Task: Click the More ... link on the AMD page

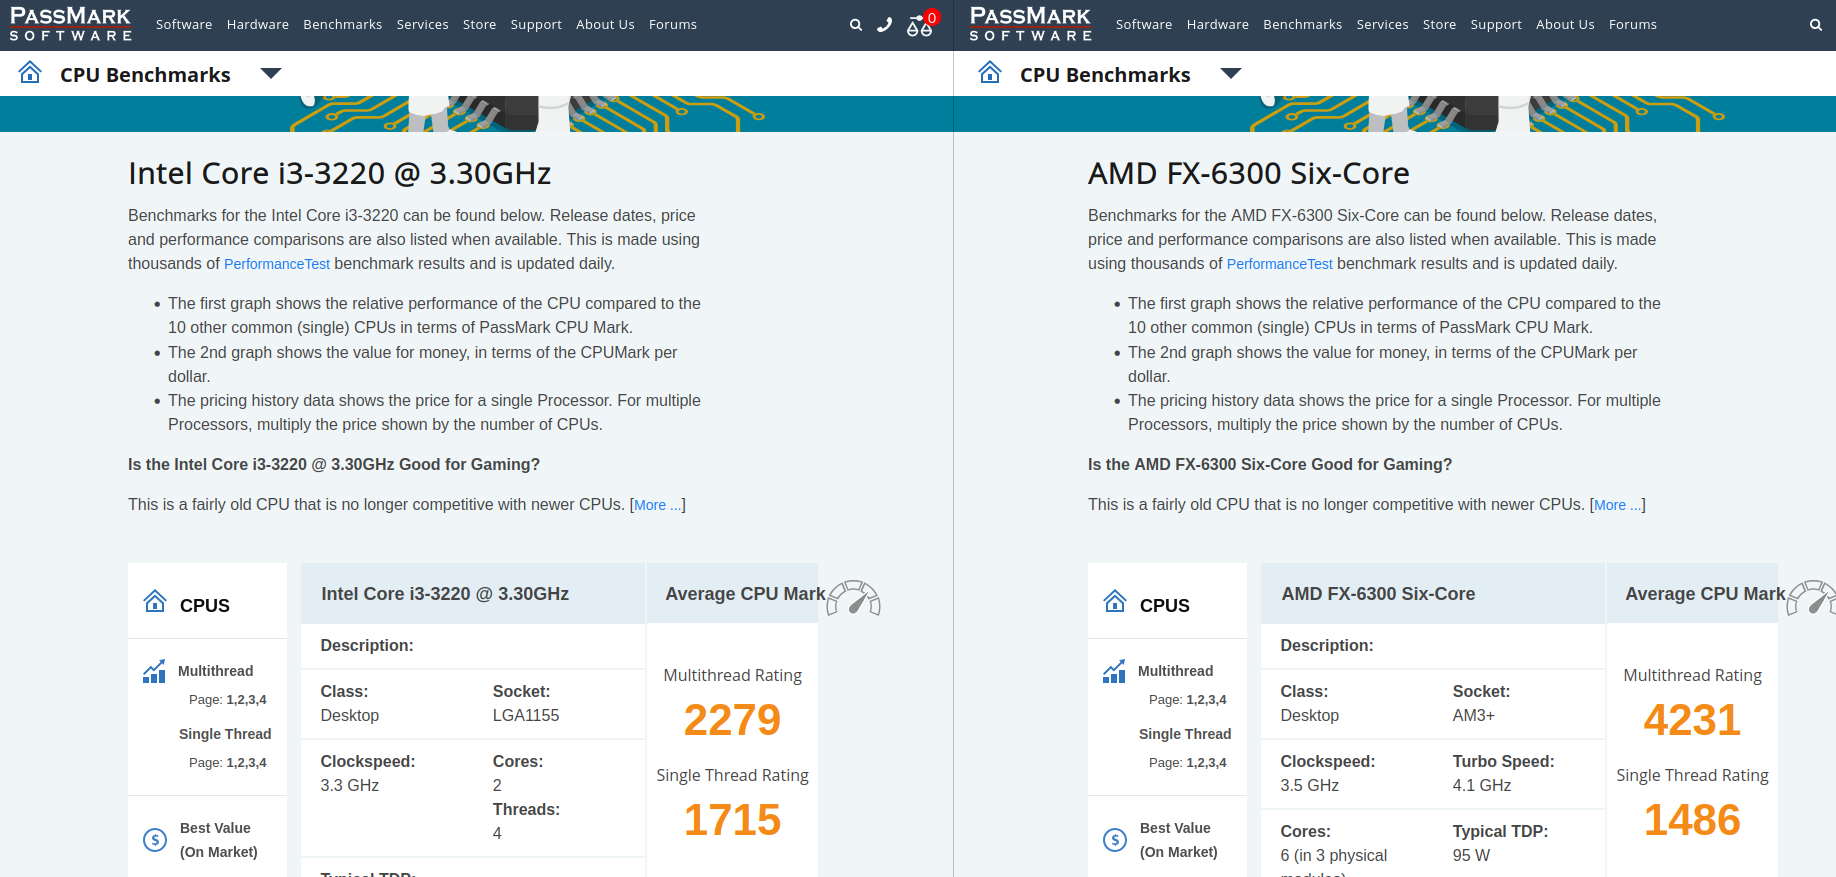Action: pyautogui.click(x=1618, y=505)
